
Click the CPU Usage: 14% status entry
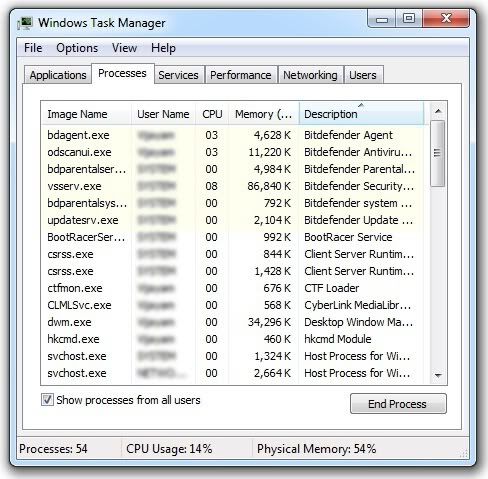(x=169, y=449)
